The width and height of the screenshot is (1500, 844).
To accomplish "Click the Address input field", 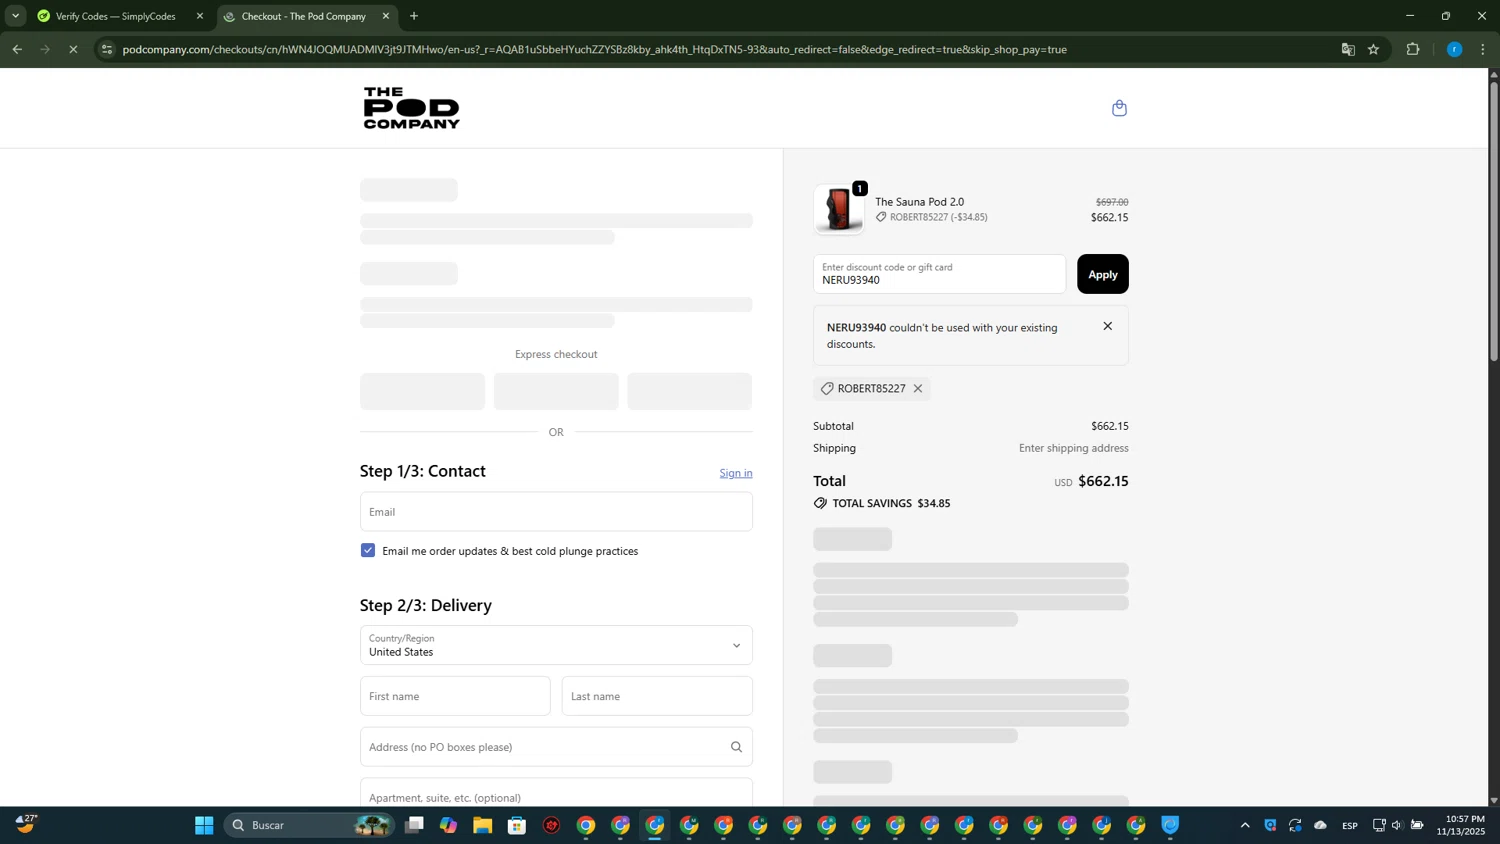I will pyautogui.click(x=556, y=747).
